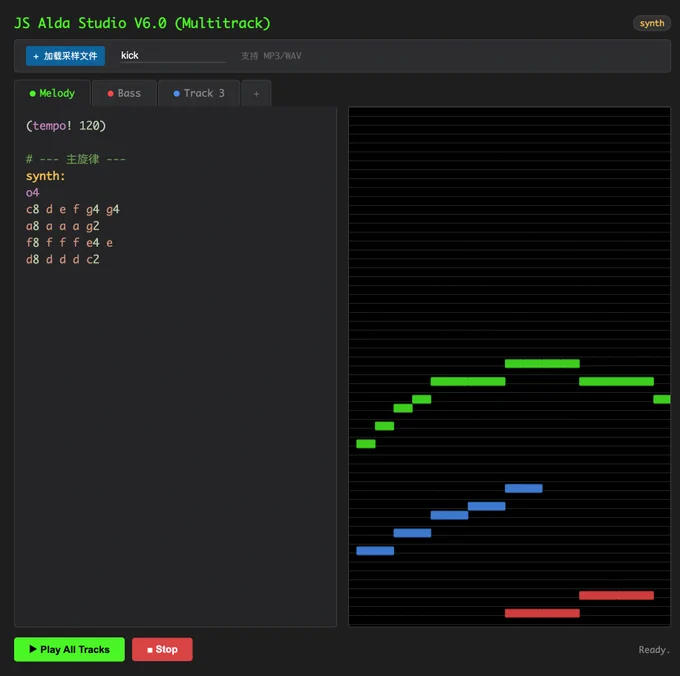
Task: Open the Track 3 tab
Action: pos(199,93)
